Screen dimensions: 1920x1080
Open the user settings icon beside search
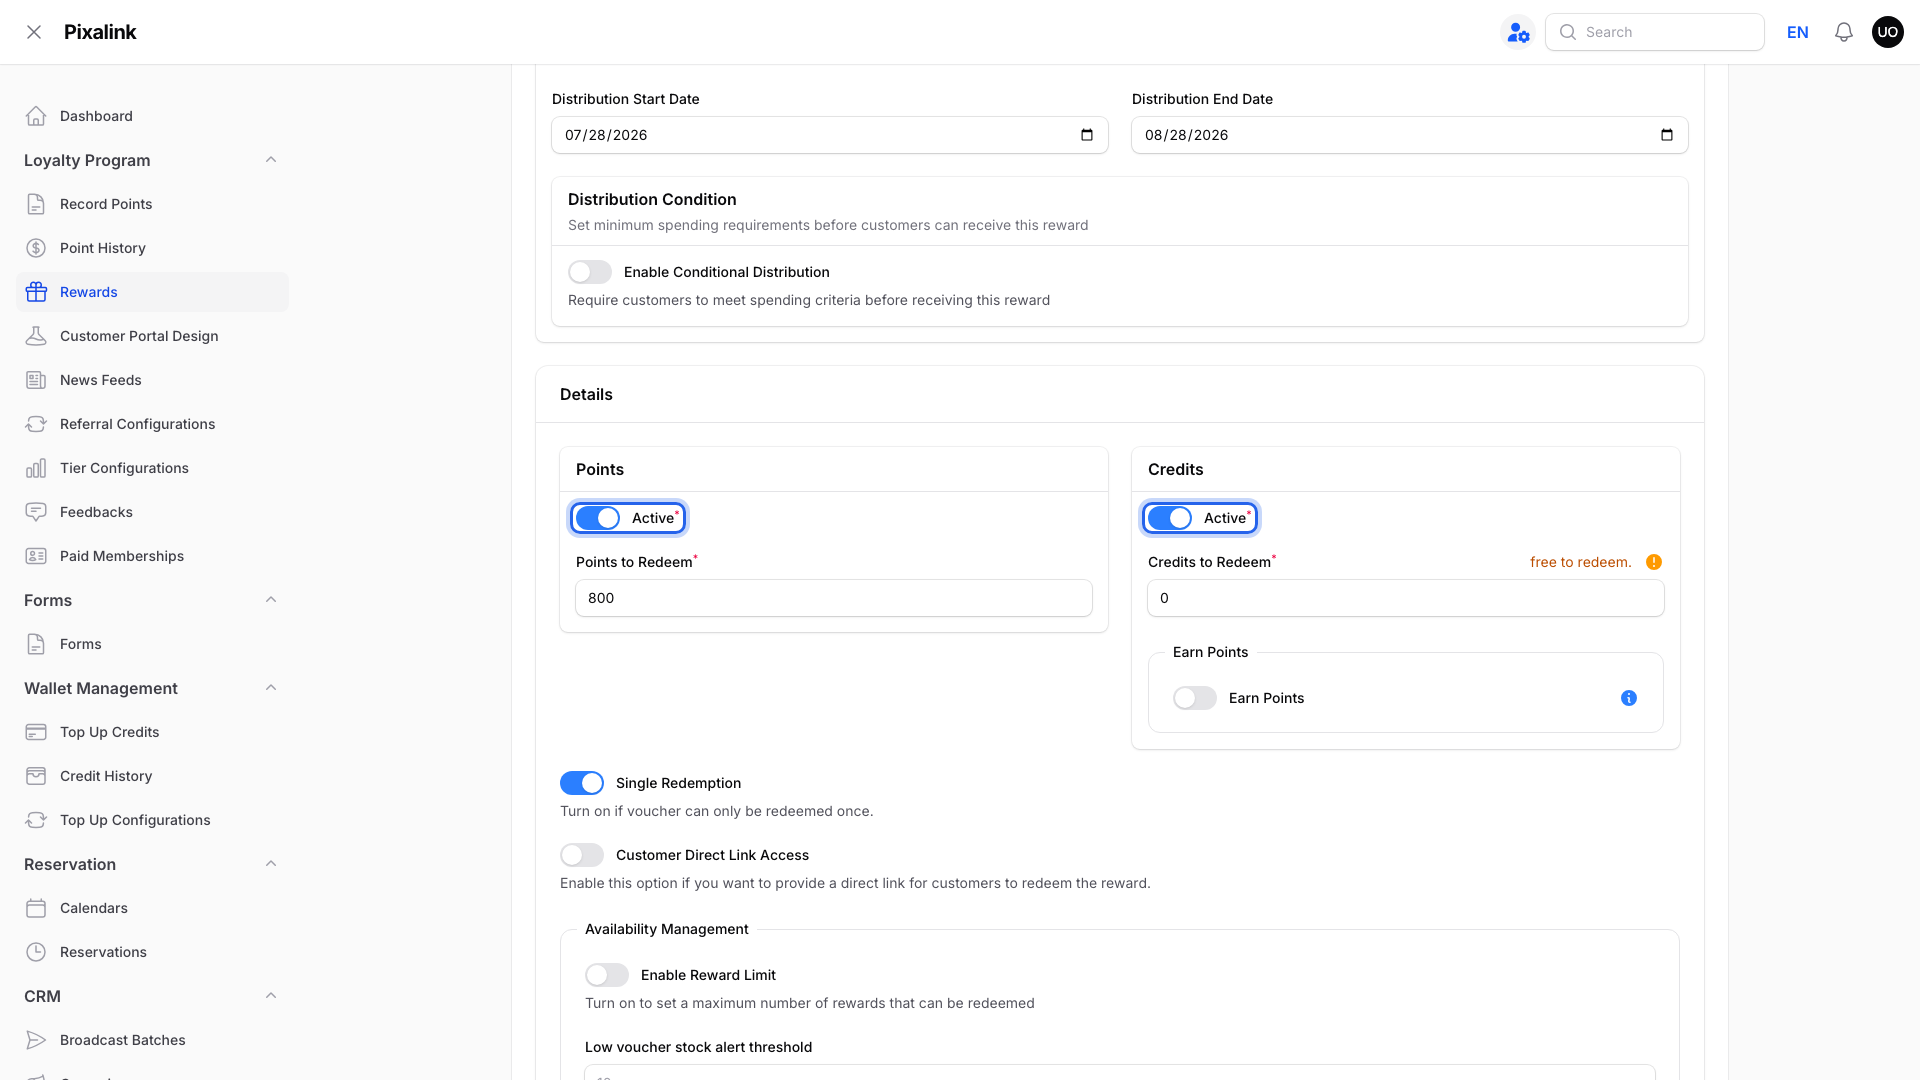coord(1518,32)
